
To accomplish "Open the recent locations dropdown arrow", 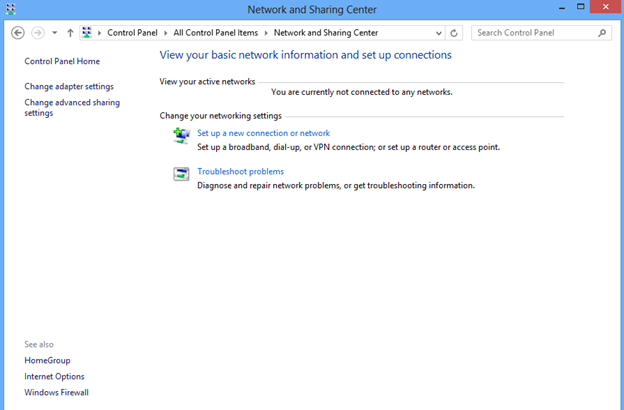I will pyautogui.click(x=55, y=33).
